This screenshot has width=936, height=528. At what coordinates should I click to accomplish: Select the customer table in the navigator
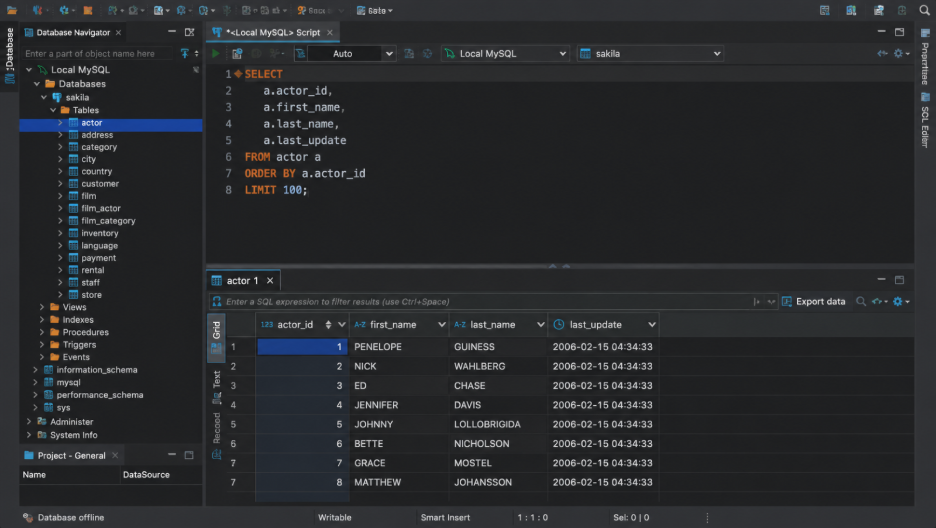click(x=100, y=184)
